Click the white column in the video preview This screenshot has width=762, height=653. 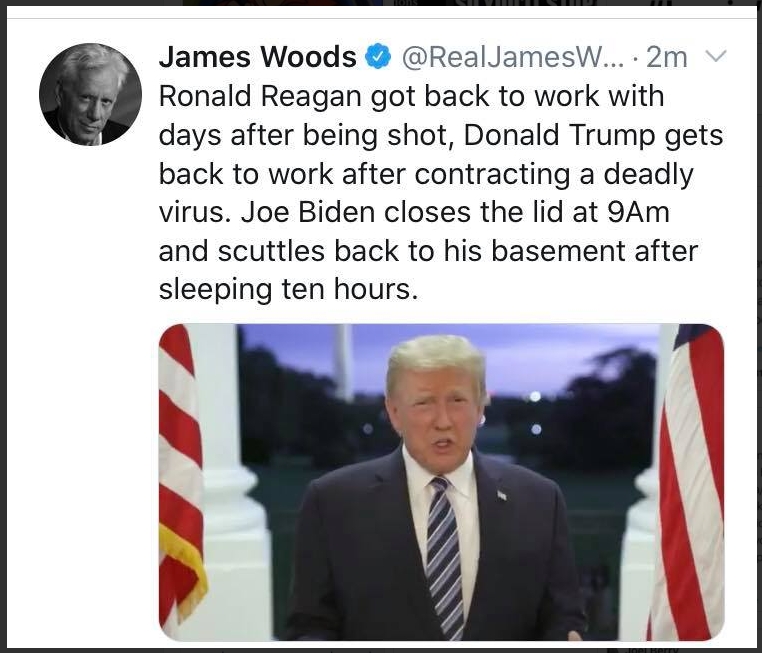pos(231,482)
